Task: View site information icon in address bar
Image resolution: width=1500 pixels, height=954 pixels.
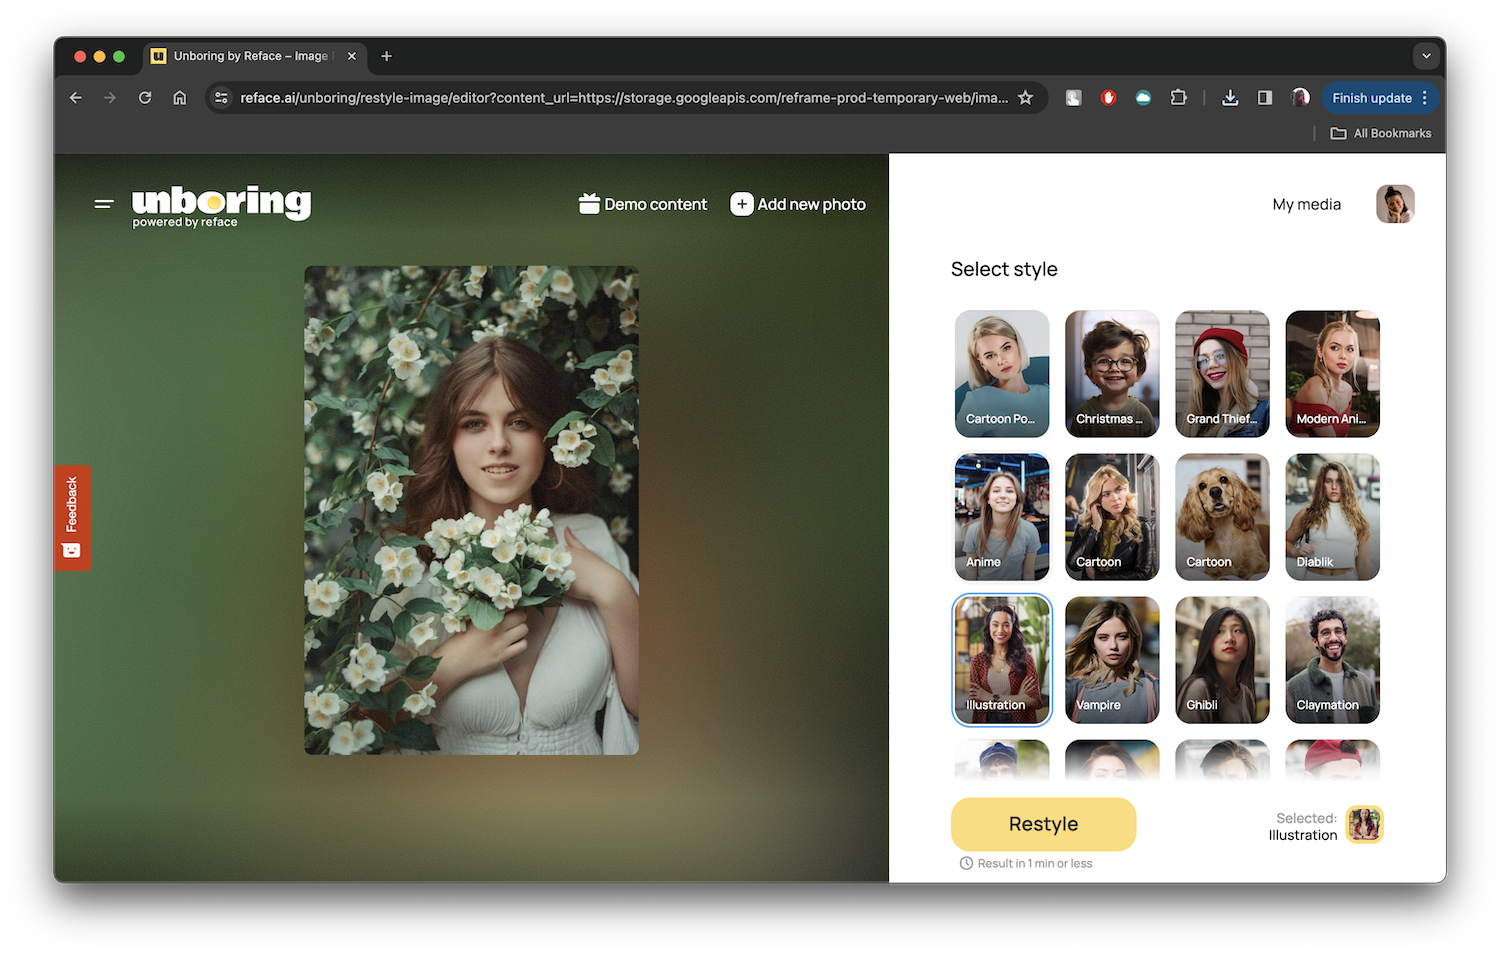Action: click(222, 98)
